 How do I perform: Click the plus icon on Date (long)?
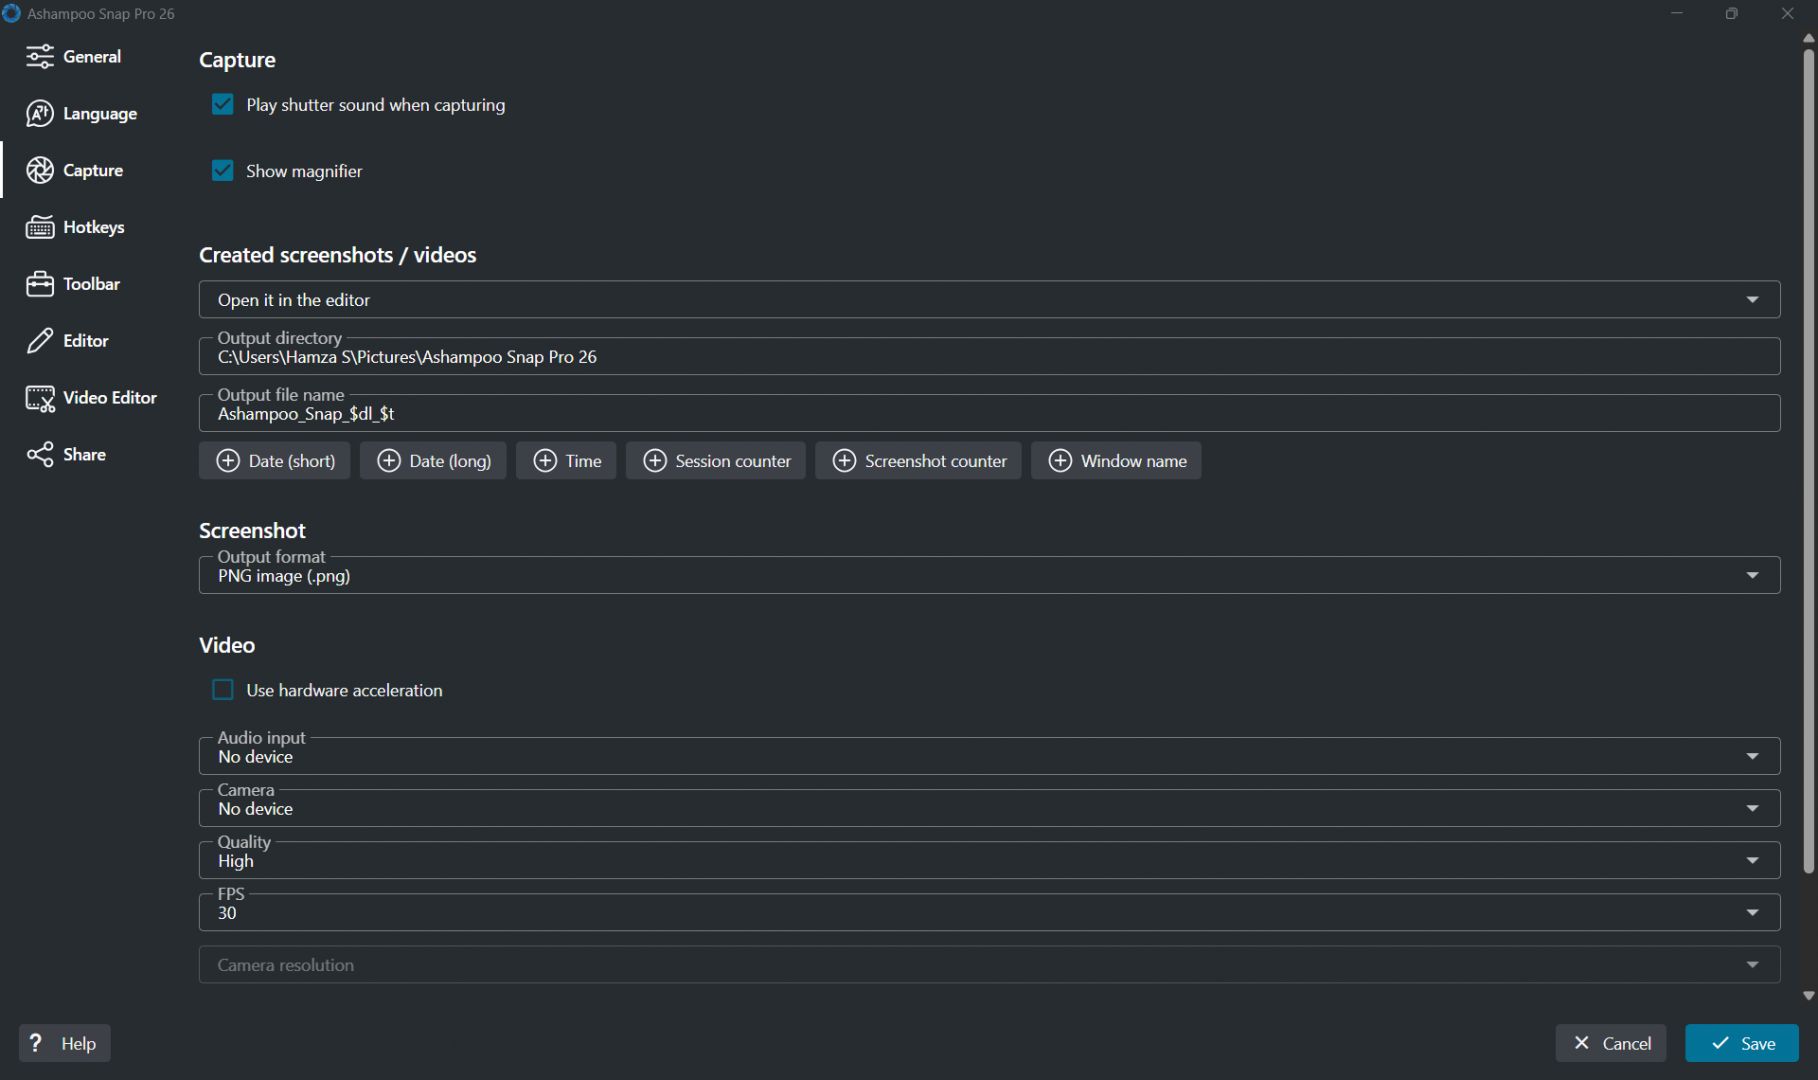(389, 461)
